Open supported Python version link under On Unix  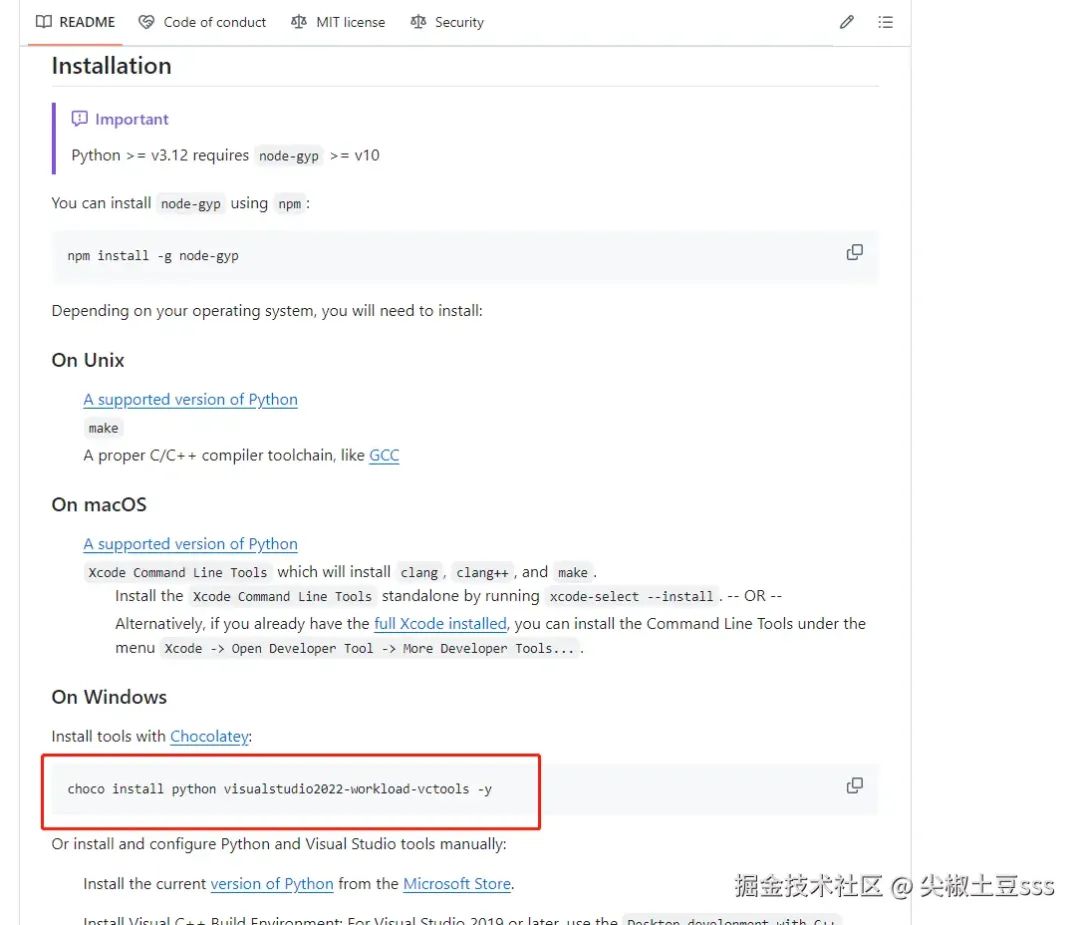[x=191, y=399]
